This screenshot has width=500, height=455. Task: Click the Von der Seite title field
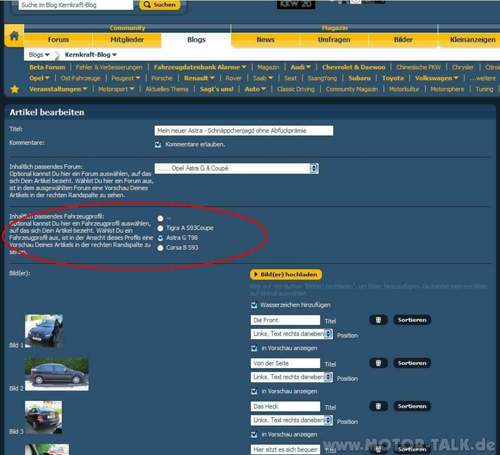coord(285,363)
